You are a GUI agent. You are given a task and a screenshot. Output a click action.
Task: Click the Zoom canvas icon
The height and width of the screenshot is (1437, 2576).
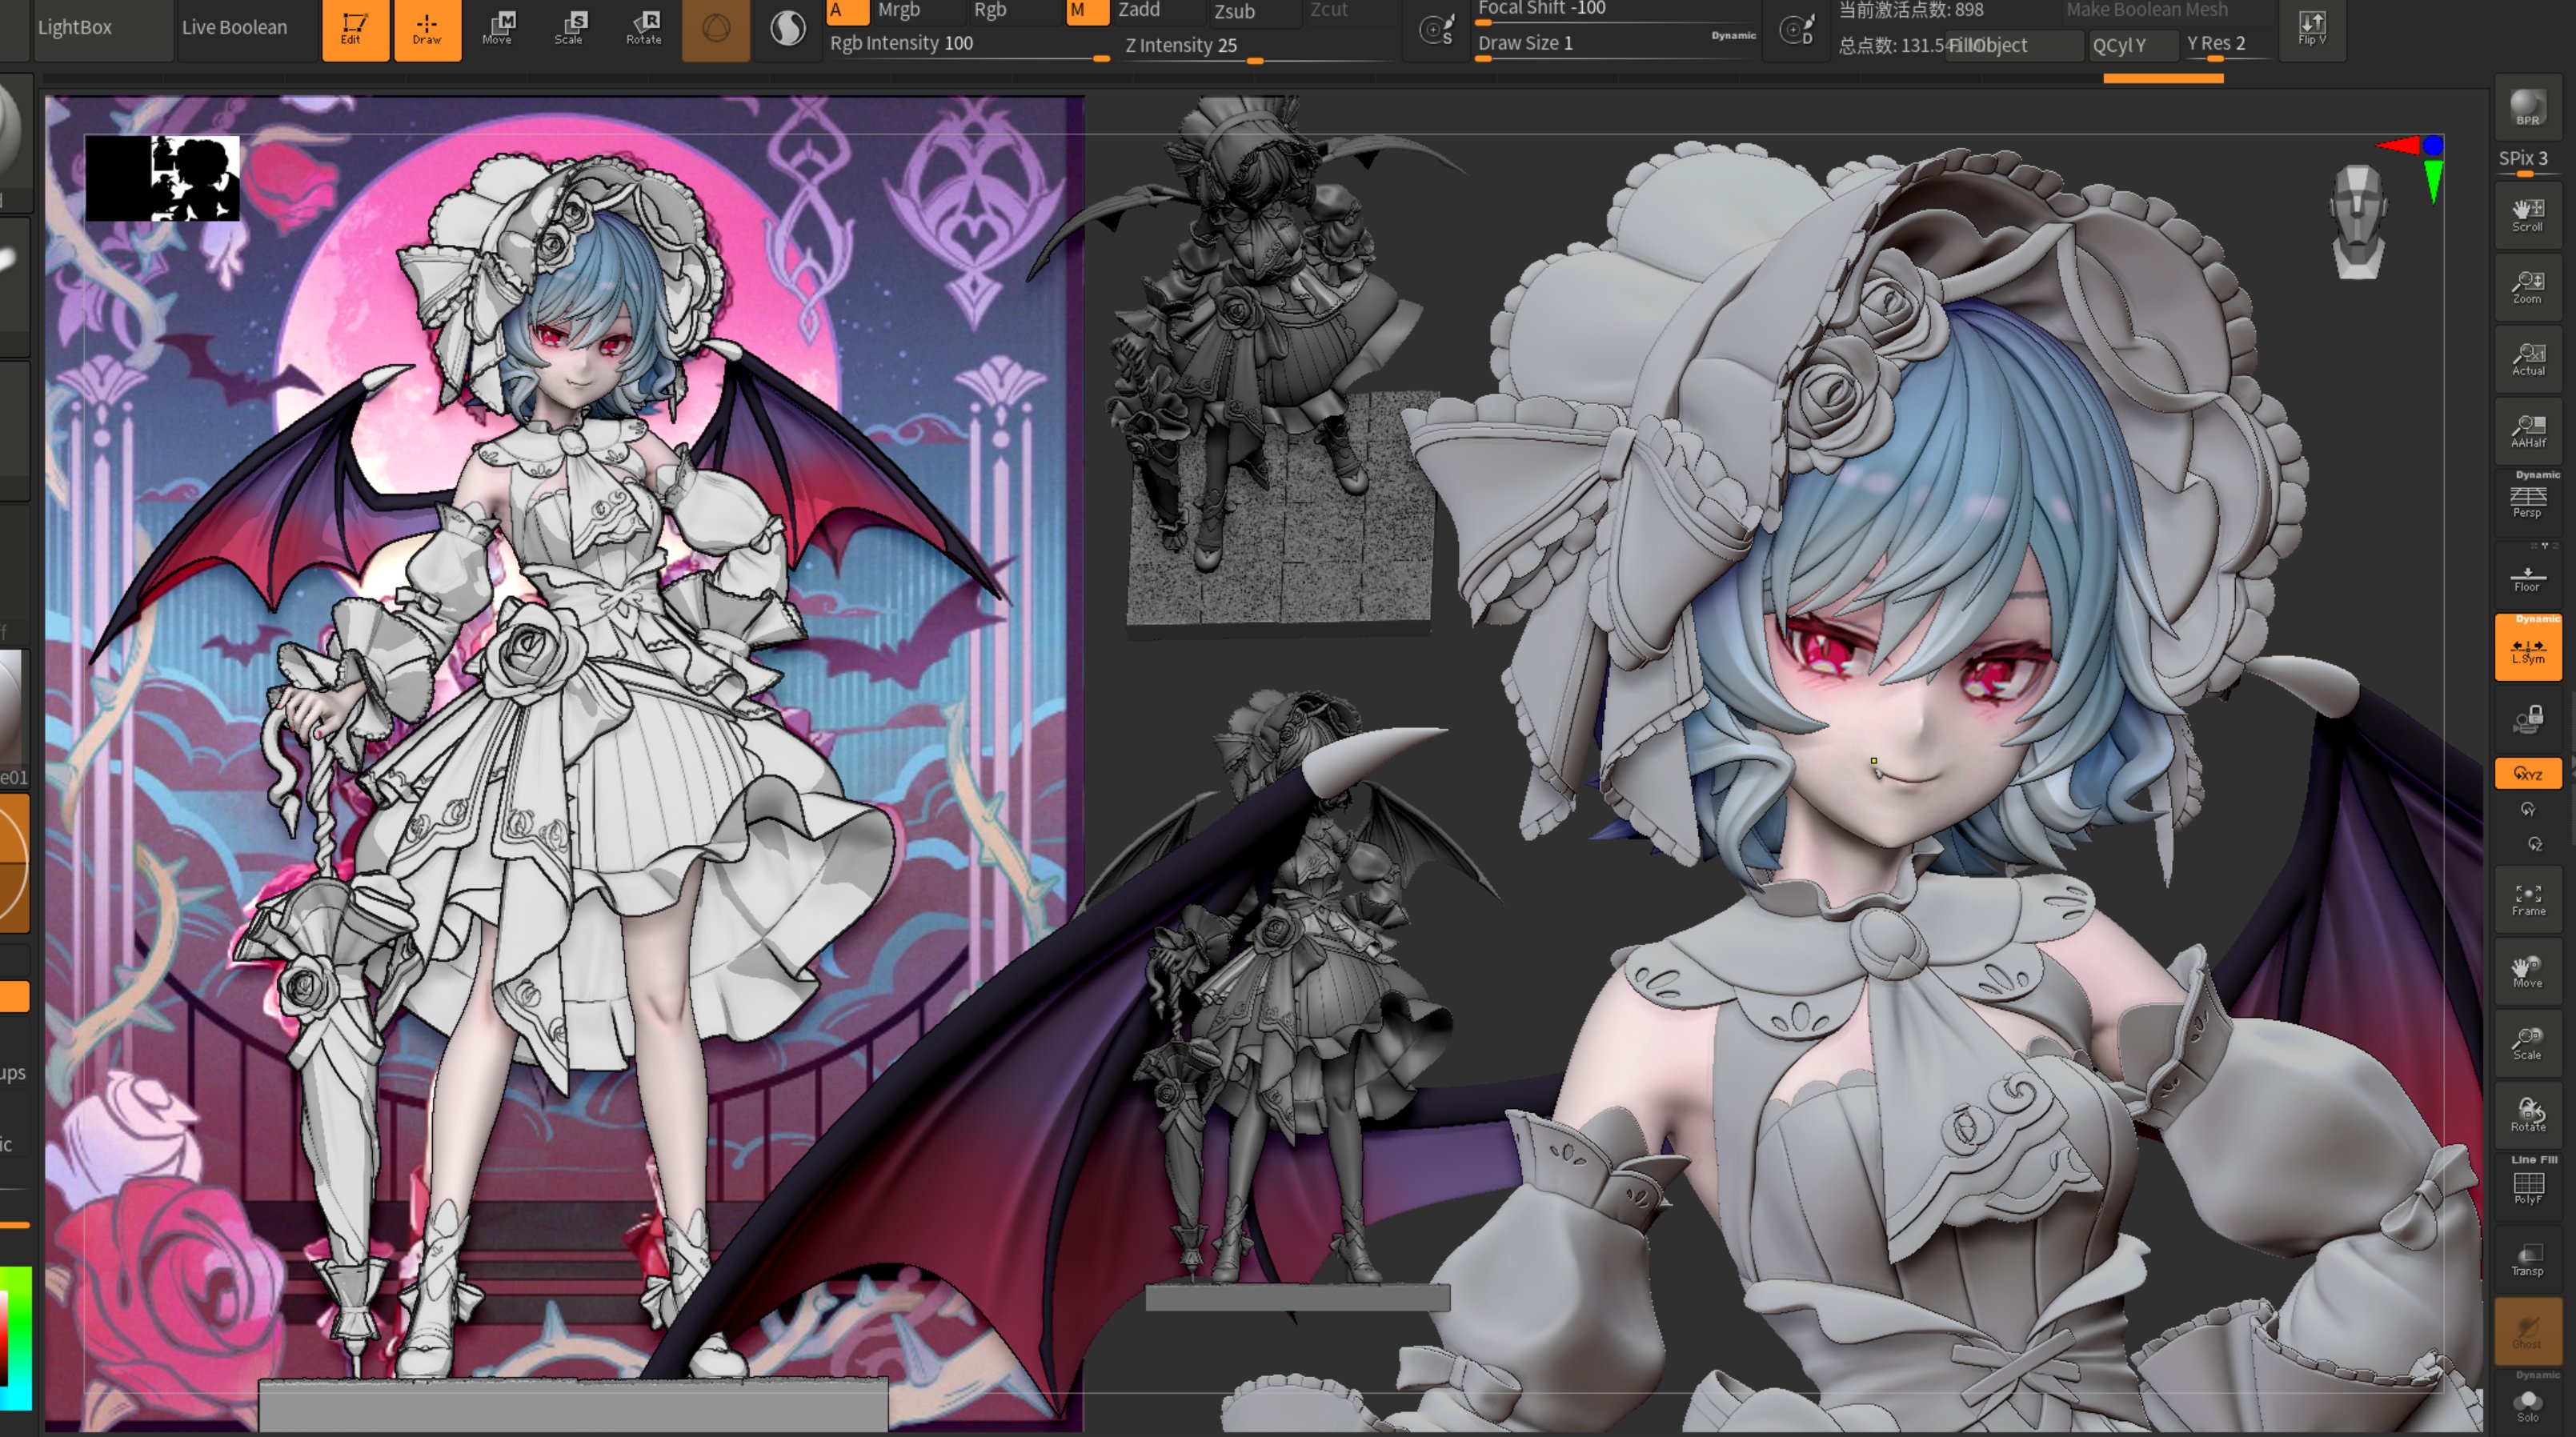click(2527, 287)
